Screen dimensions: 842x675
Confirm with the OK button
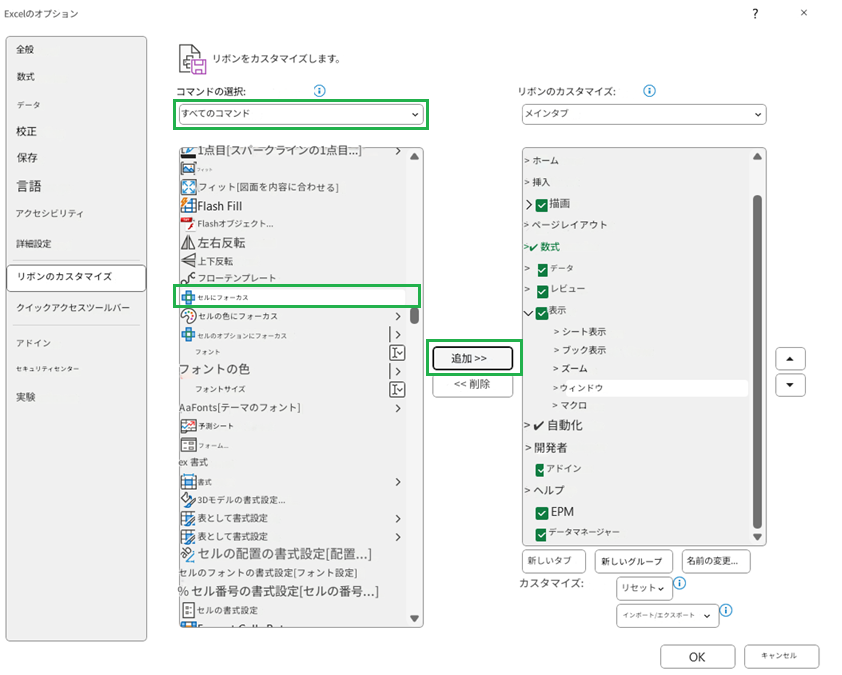pos(697,657)
